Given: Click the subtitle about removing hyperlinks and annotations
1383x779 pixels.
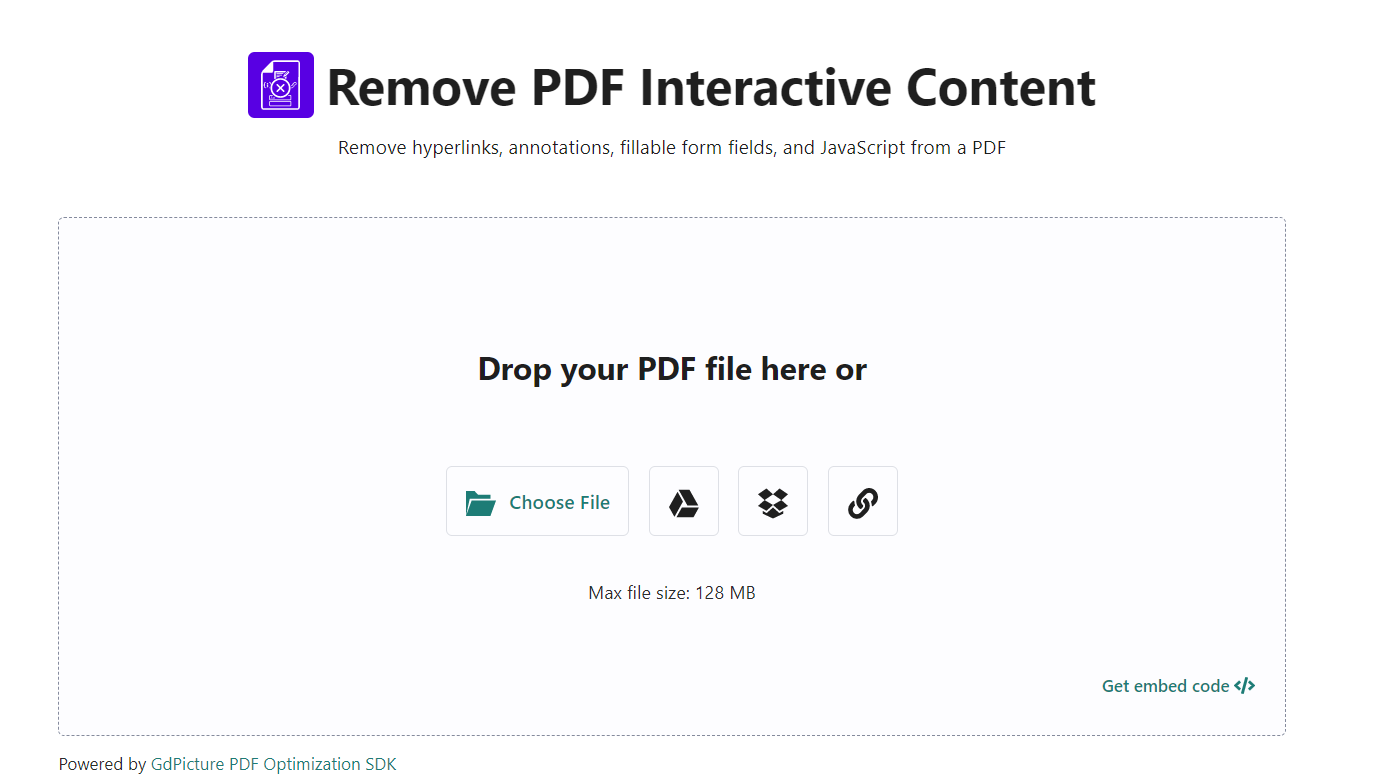Looking at the screenshot, I should click(672, 147).
